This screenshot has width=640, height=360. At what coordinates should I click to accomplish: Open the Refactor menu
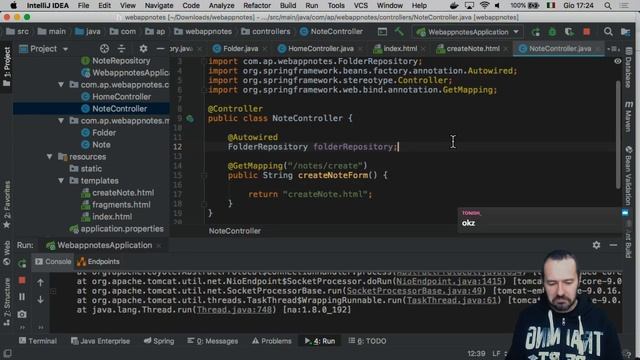(257, 5)
